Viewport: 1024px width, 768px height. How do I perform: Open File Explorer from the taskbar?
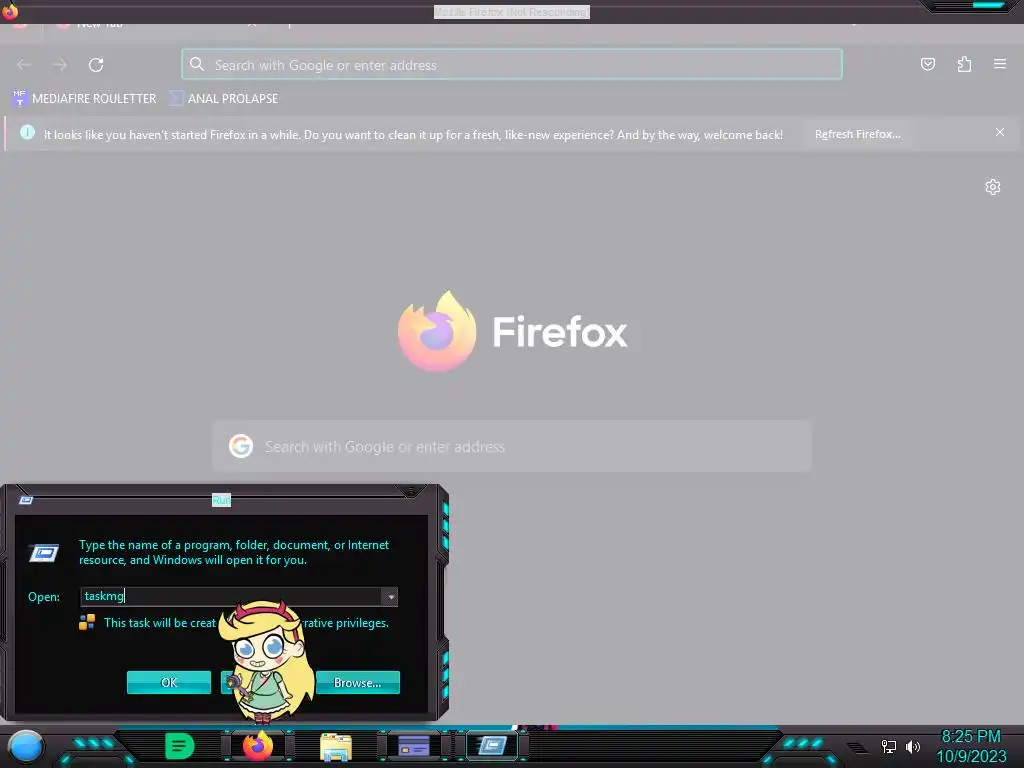(336, 746)
